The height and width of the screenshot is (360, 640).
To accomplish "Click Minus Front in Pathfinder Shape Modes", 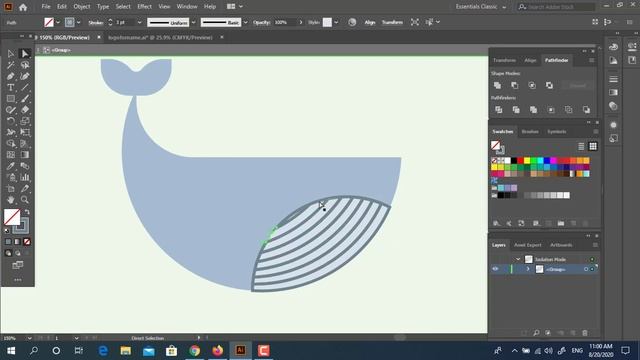I will point(515,85).
